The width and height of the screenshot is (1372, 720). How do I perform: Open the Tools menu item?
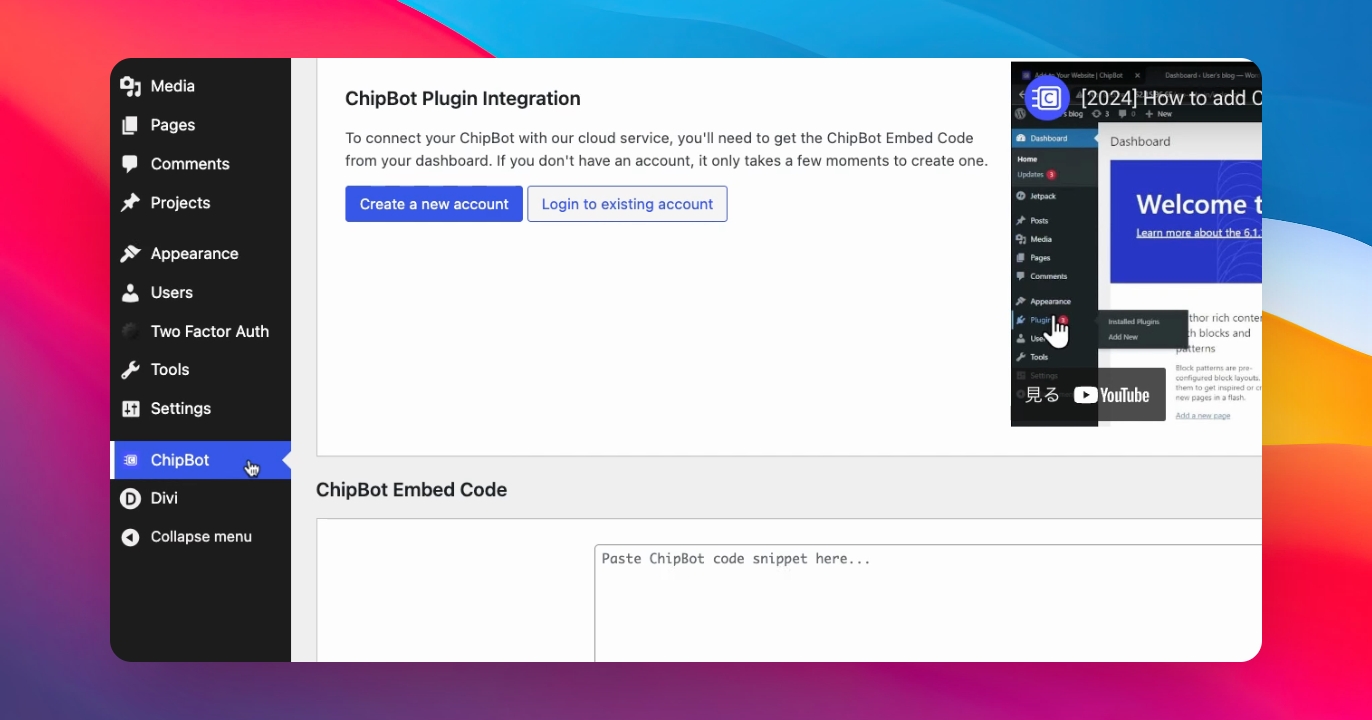(x=201, y=370)
